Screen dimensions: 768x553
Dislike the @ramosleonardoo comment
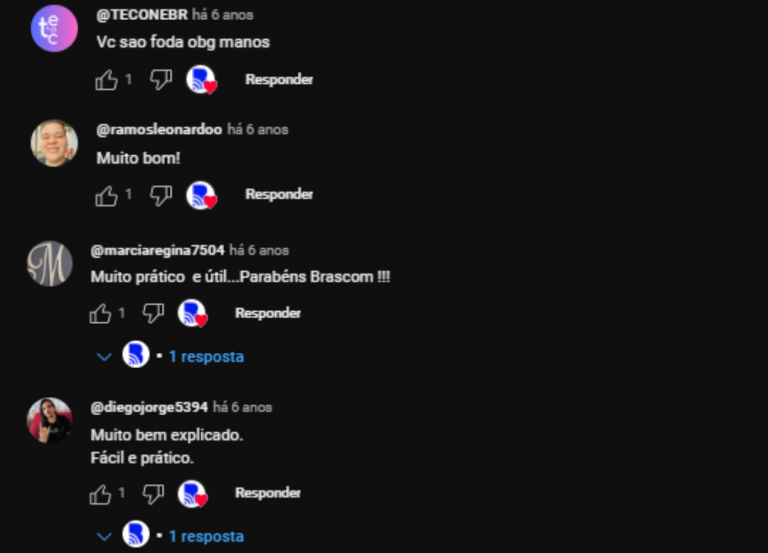[161, 195]
